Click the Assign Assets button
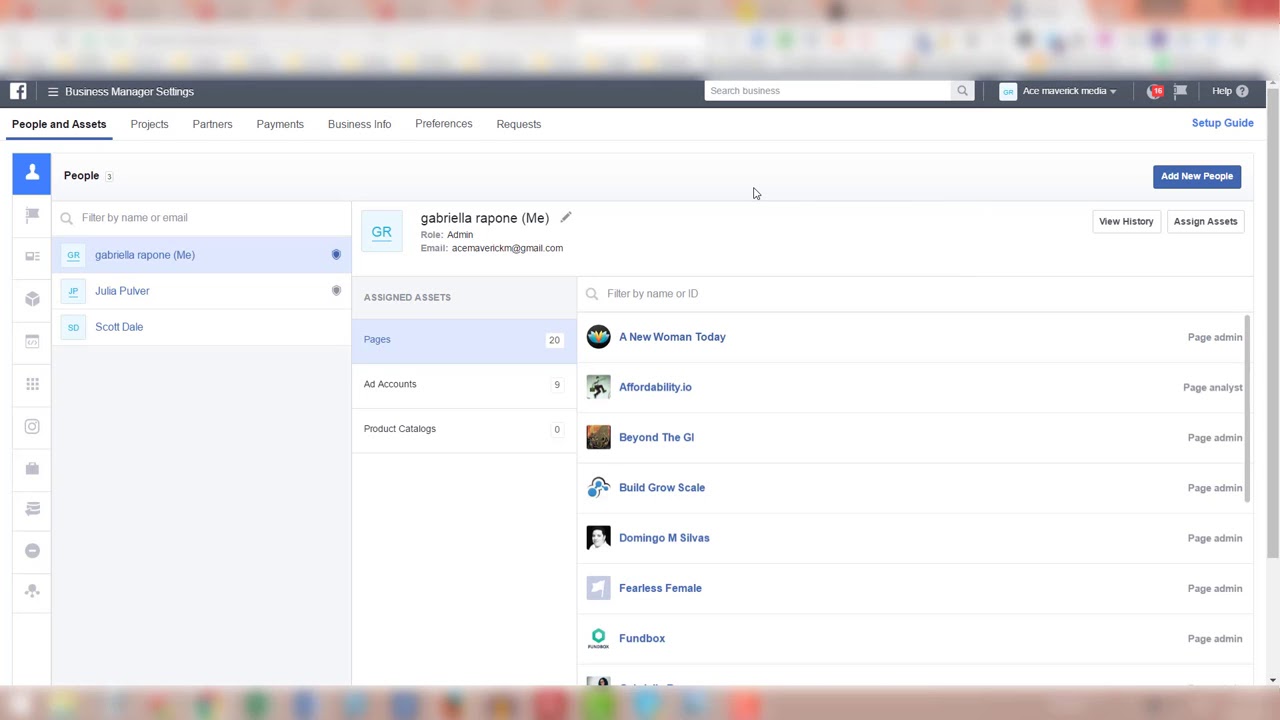 (1205, 222)
